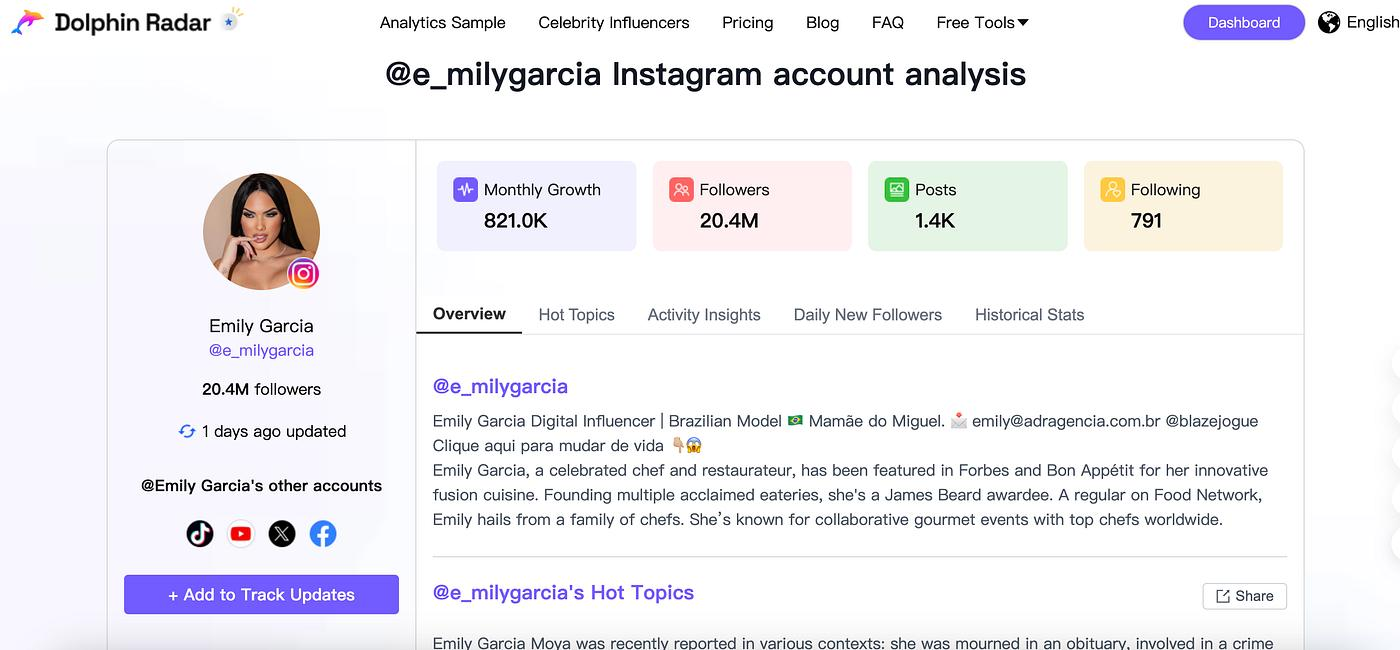The height and width of the screenshot is (650, 1400).
Task: Click the globe language icon
Action: tap(1329, 22)
